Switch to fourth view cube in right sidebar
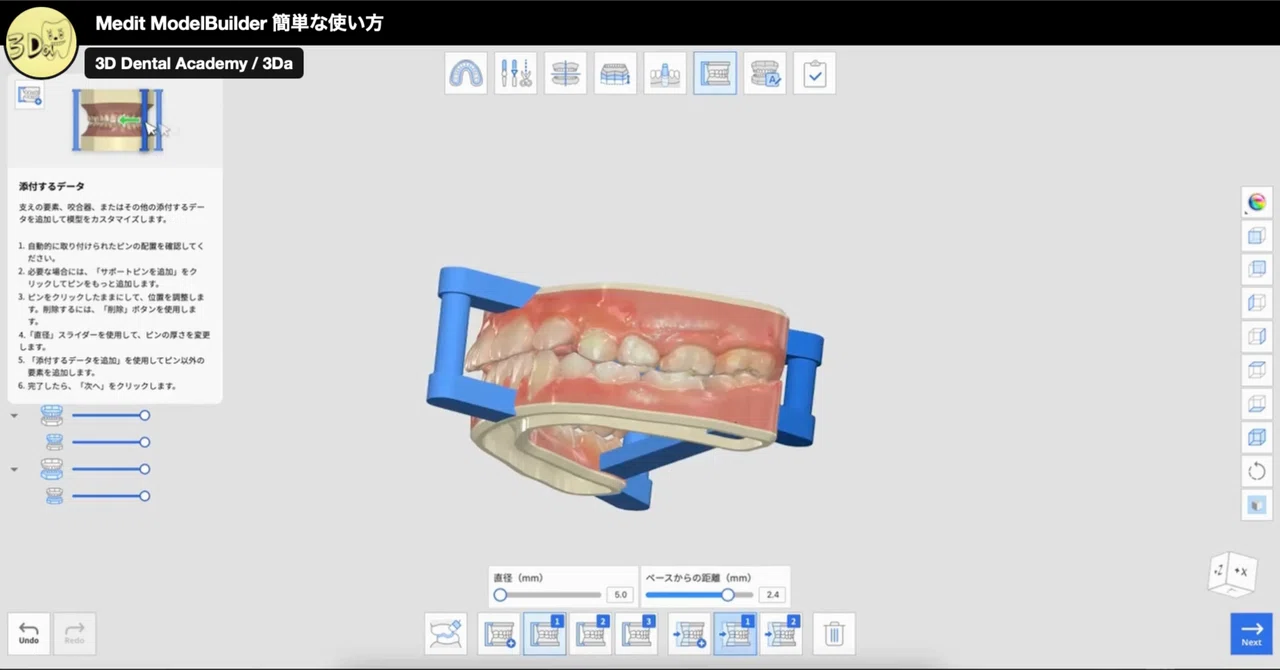Screen dimensions: 1280x670 [x=1257, y=337]
